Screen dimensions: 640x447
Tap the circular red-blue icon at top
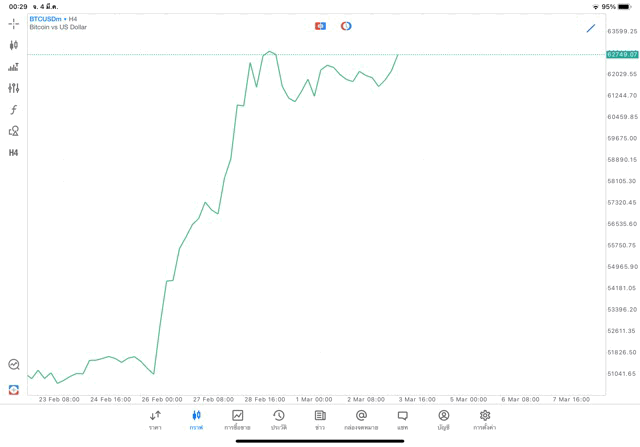[346, 26]
